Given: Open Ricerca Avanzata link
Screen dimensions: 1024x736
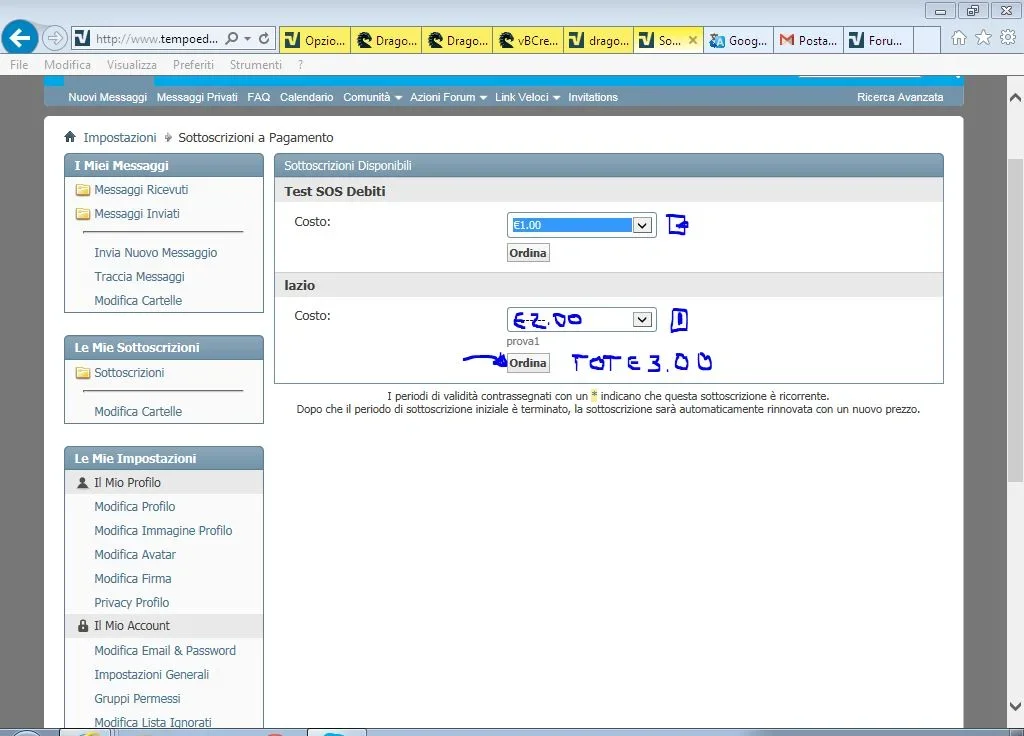Looking at the screenshot, I should (900, 97).
